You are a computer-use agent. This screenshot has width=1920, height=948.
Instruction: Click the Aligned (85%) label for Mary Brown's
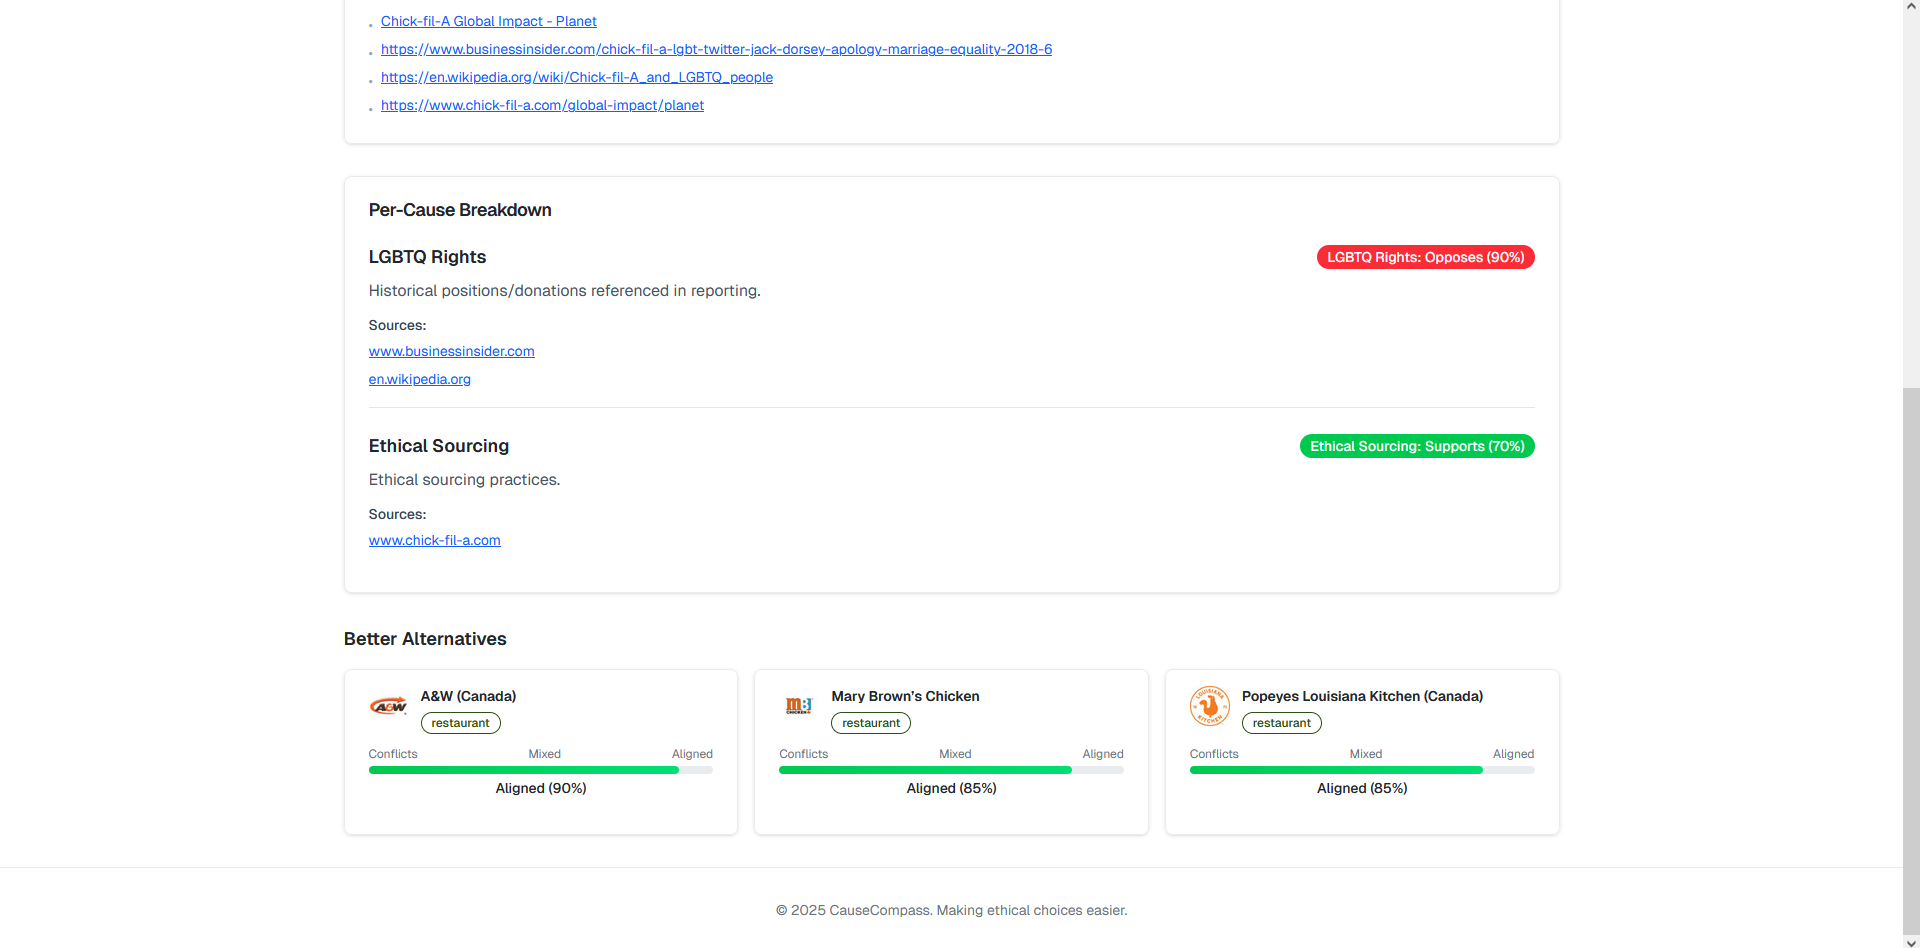(x=951, y=788)
